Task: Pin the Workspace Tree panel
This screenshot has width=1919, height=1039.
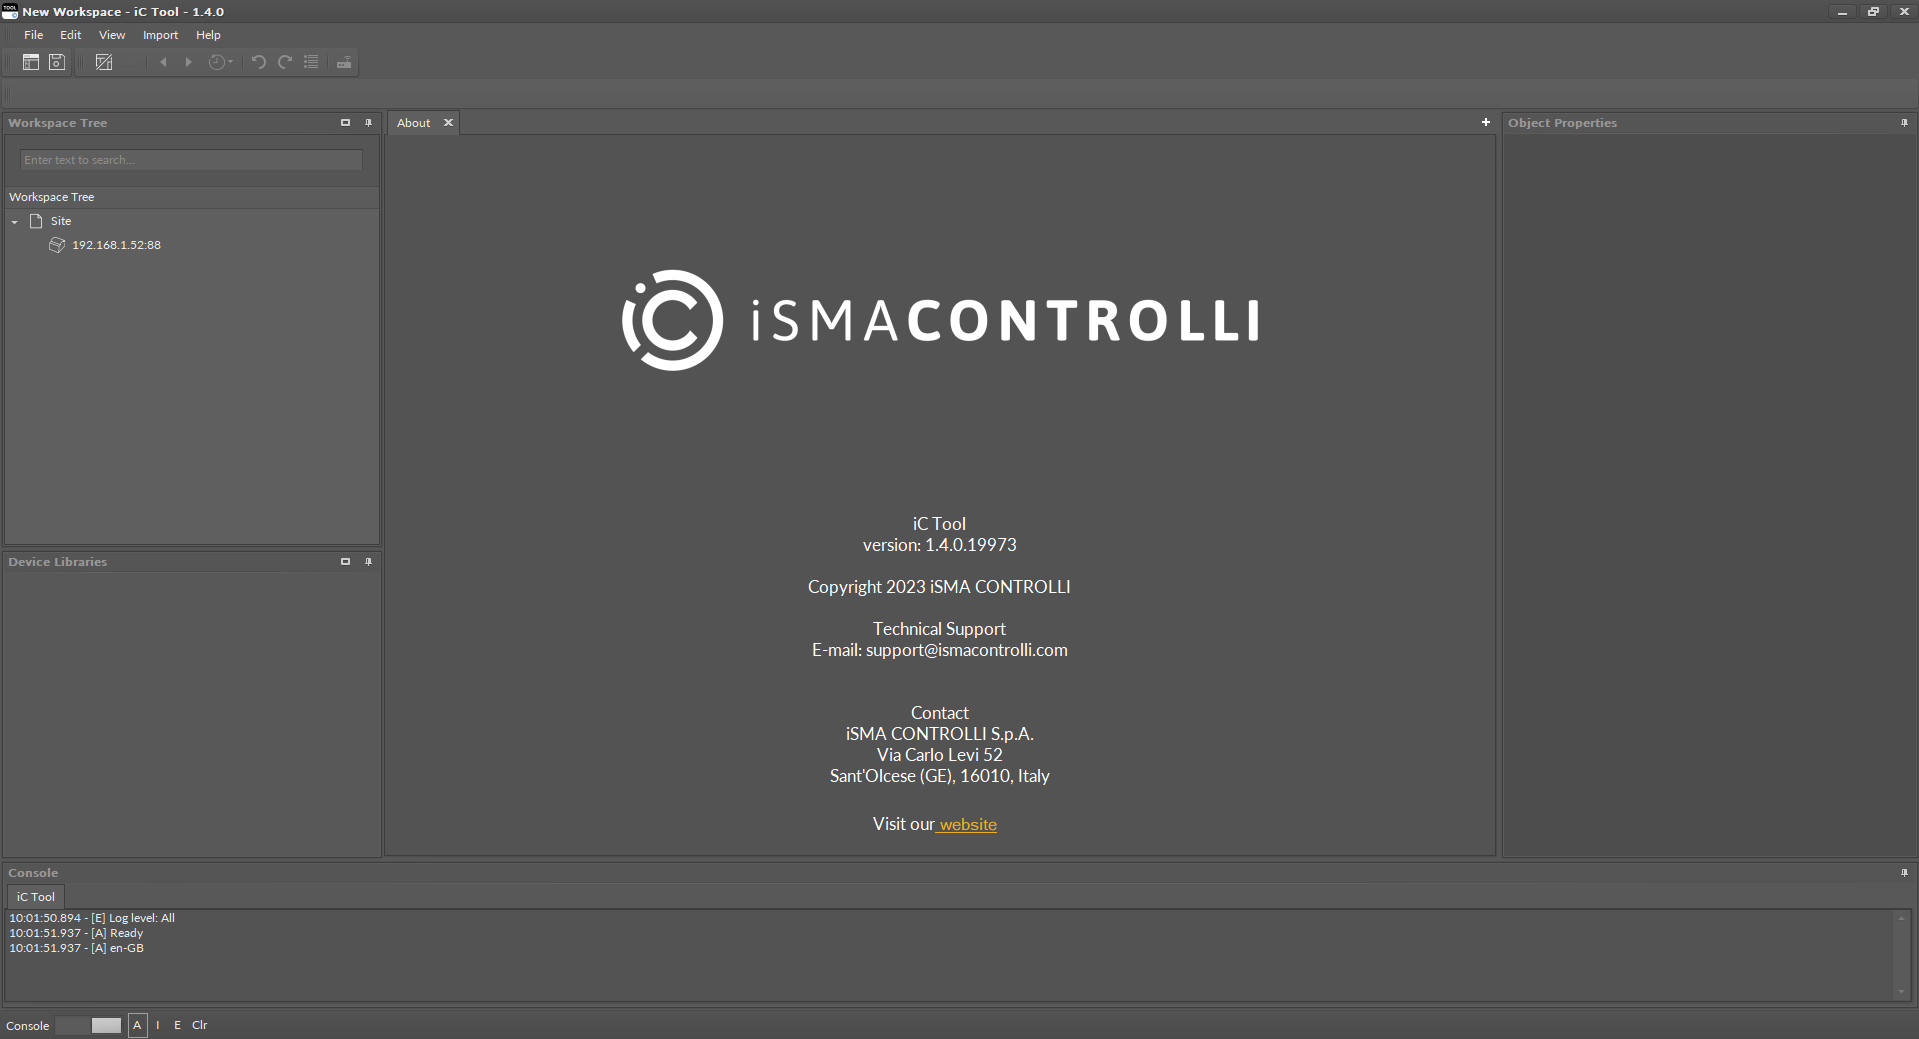Action: click(368, 123)
